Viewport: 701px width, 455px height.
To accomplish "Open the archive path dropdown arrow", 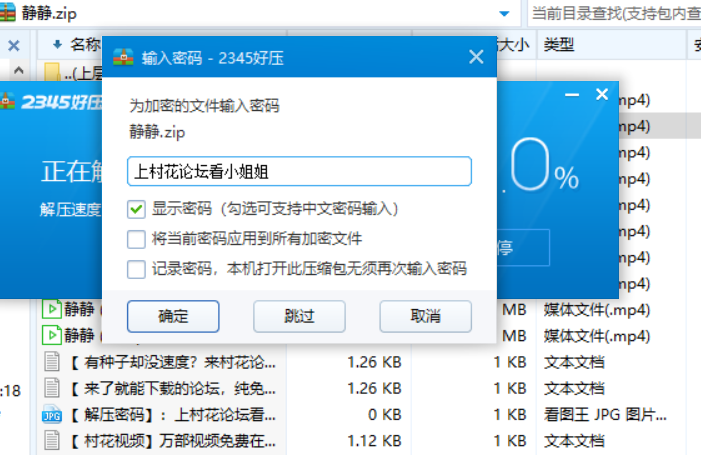I will pyautogui.click(x=506, y=14).
